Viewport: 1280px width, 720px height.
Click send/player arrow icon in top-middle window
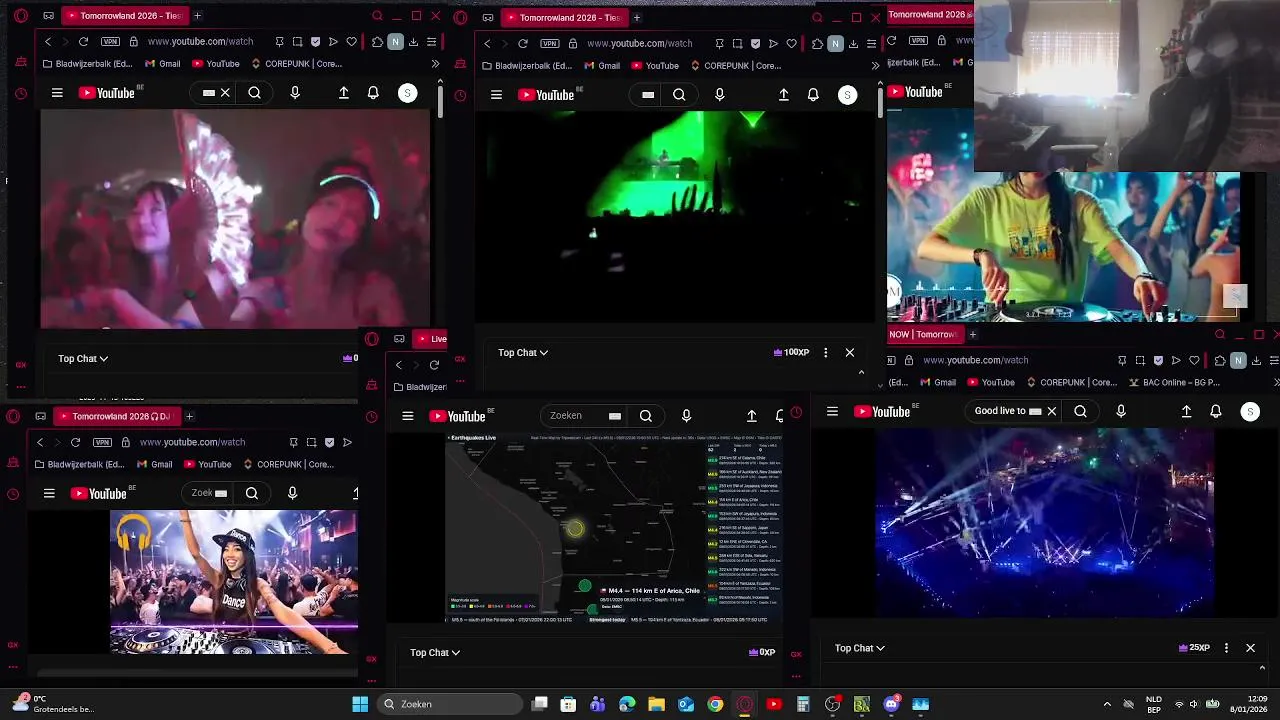(773, 44)
